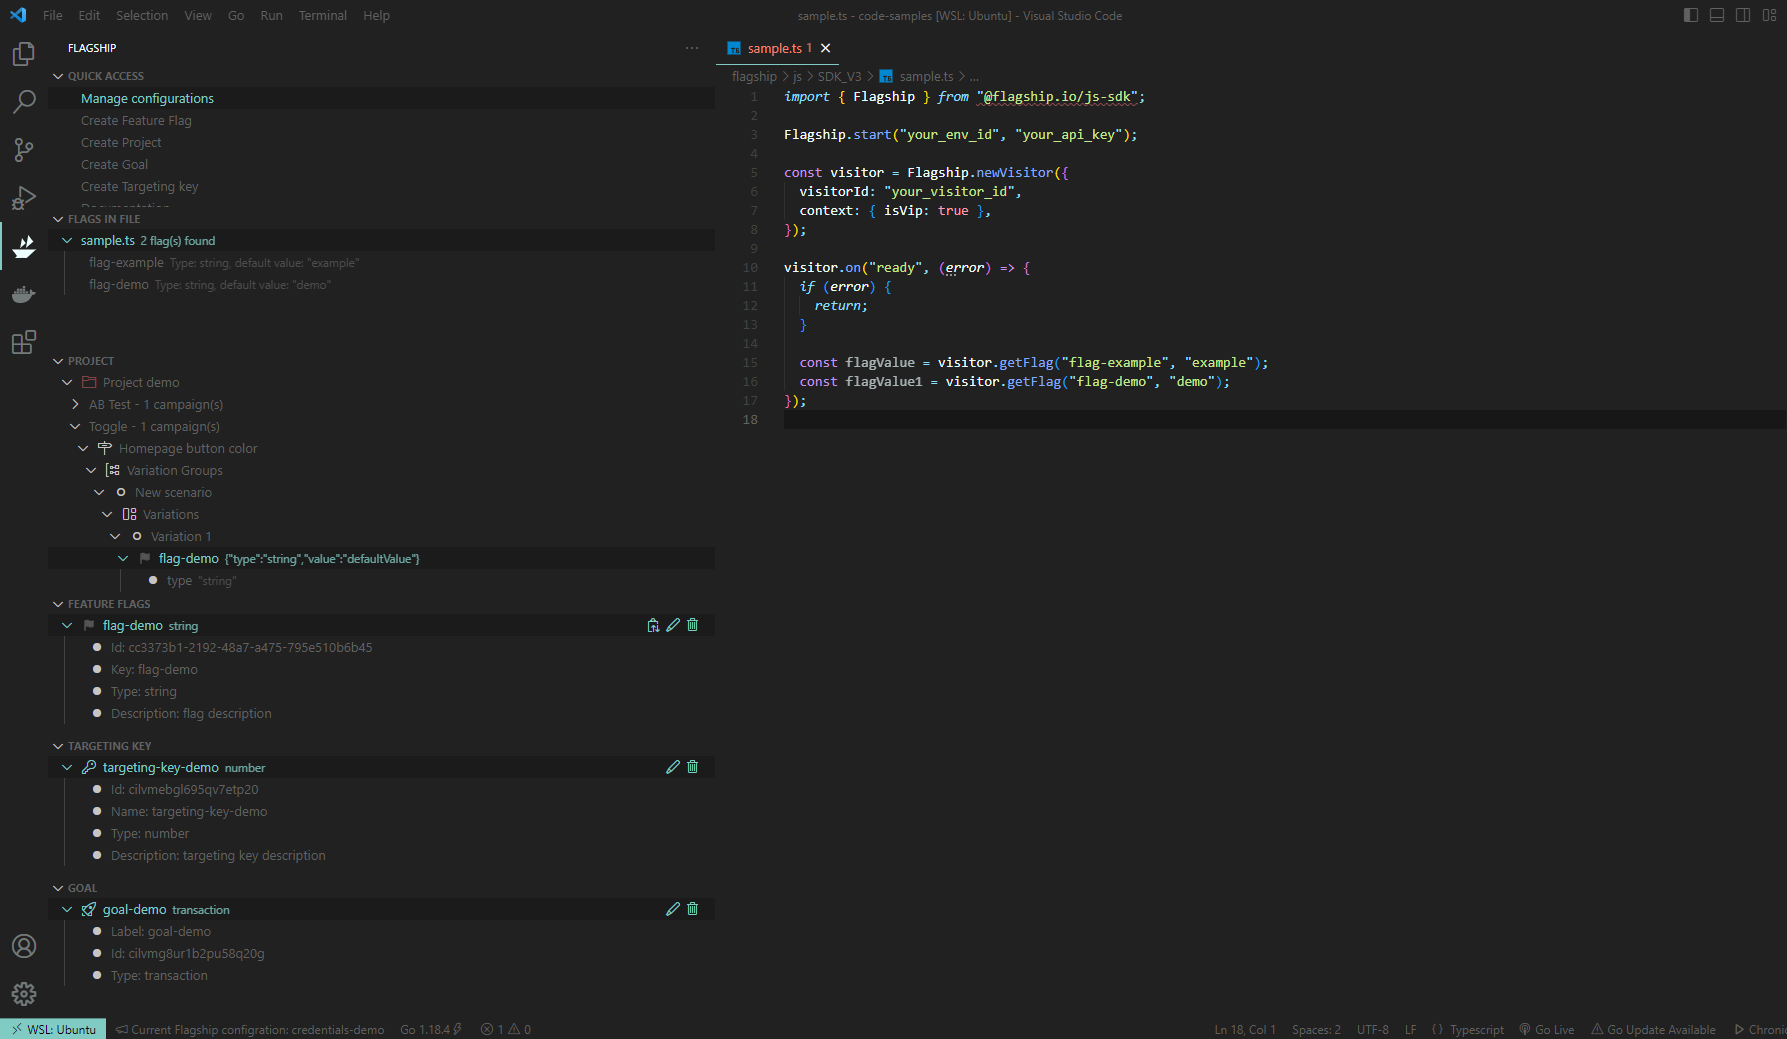Open the Selection menu
Viewport: 1787px width, 1039px height.
pos(142,15)
